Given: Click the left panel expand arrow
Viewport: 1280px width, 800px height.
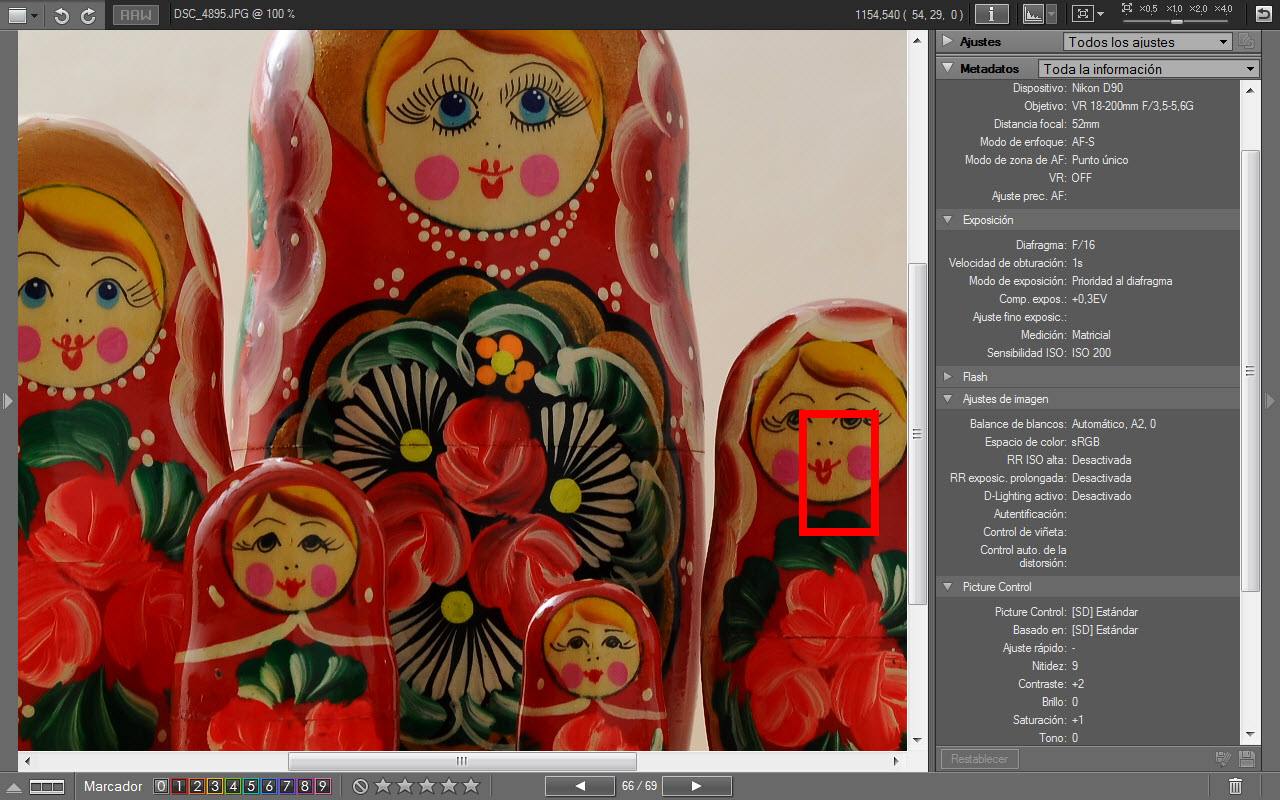Looking at the screenshot, I should tap(8, 401).
